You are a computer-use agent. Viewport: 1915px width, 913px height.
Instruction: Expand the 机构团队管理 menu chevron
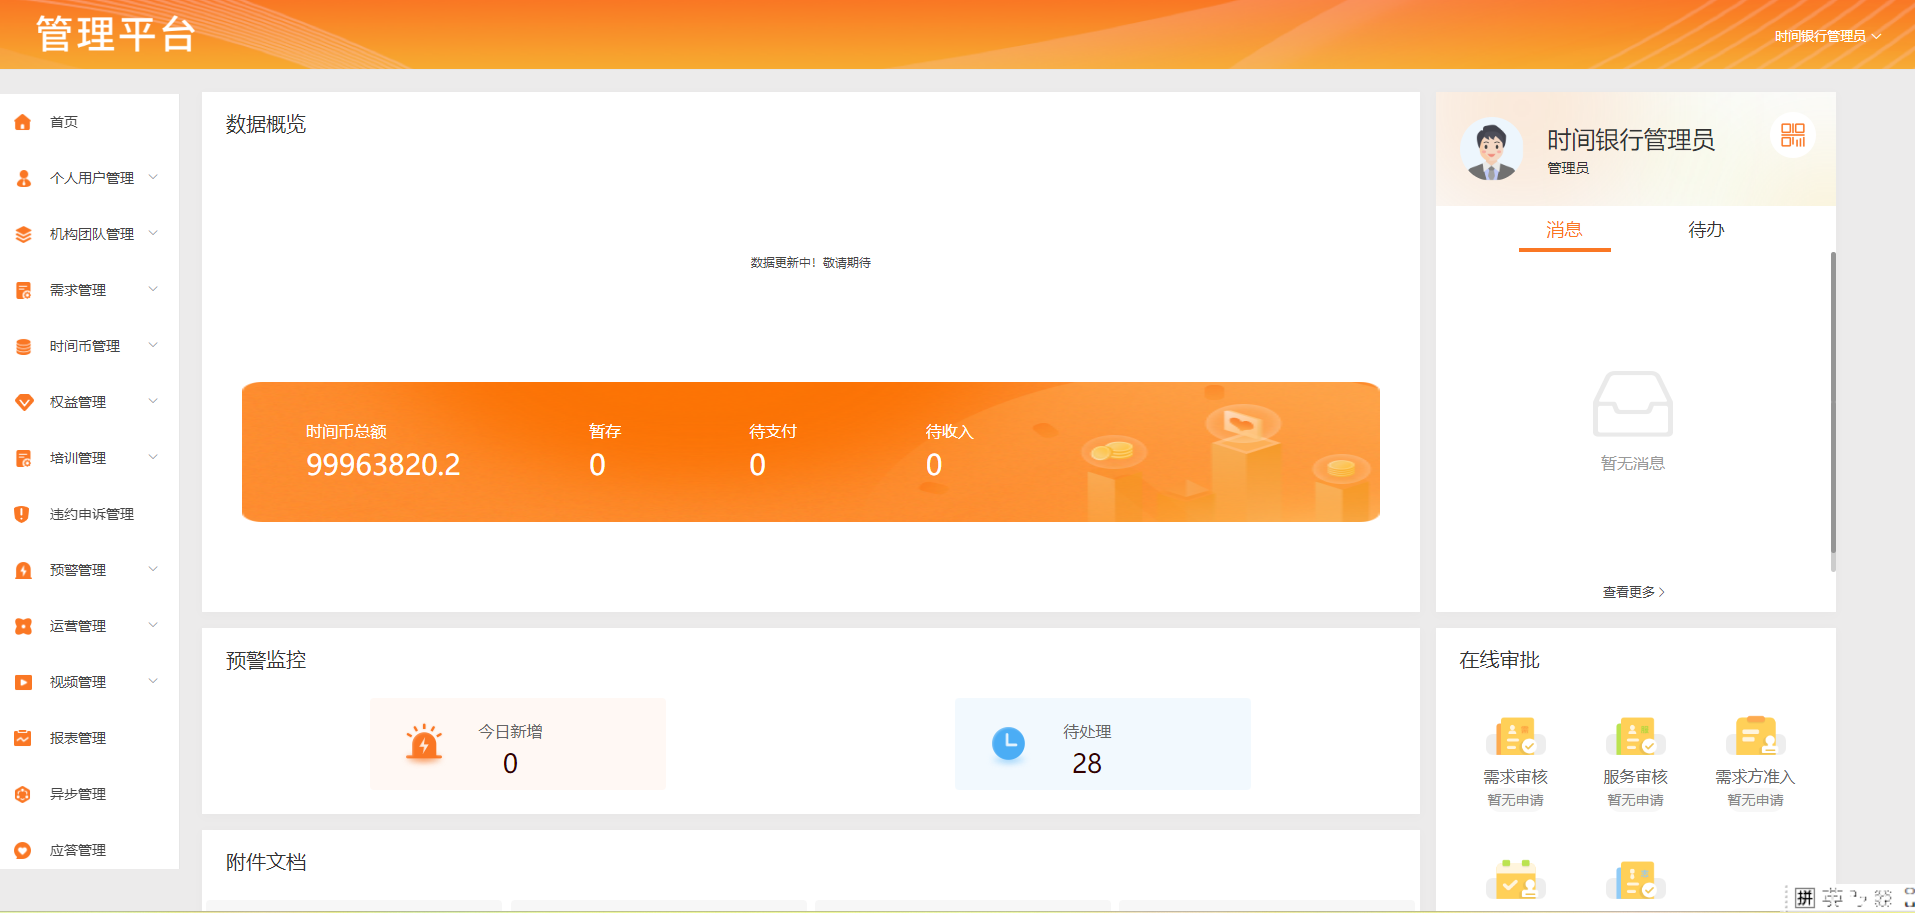coord(153,233)
